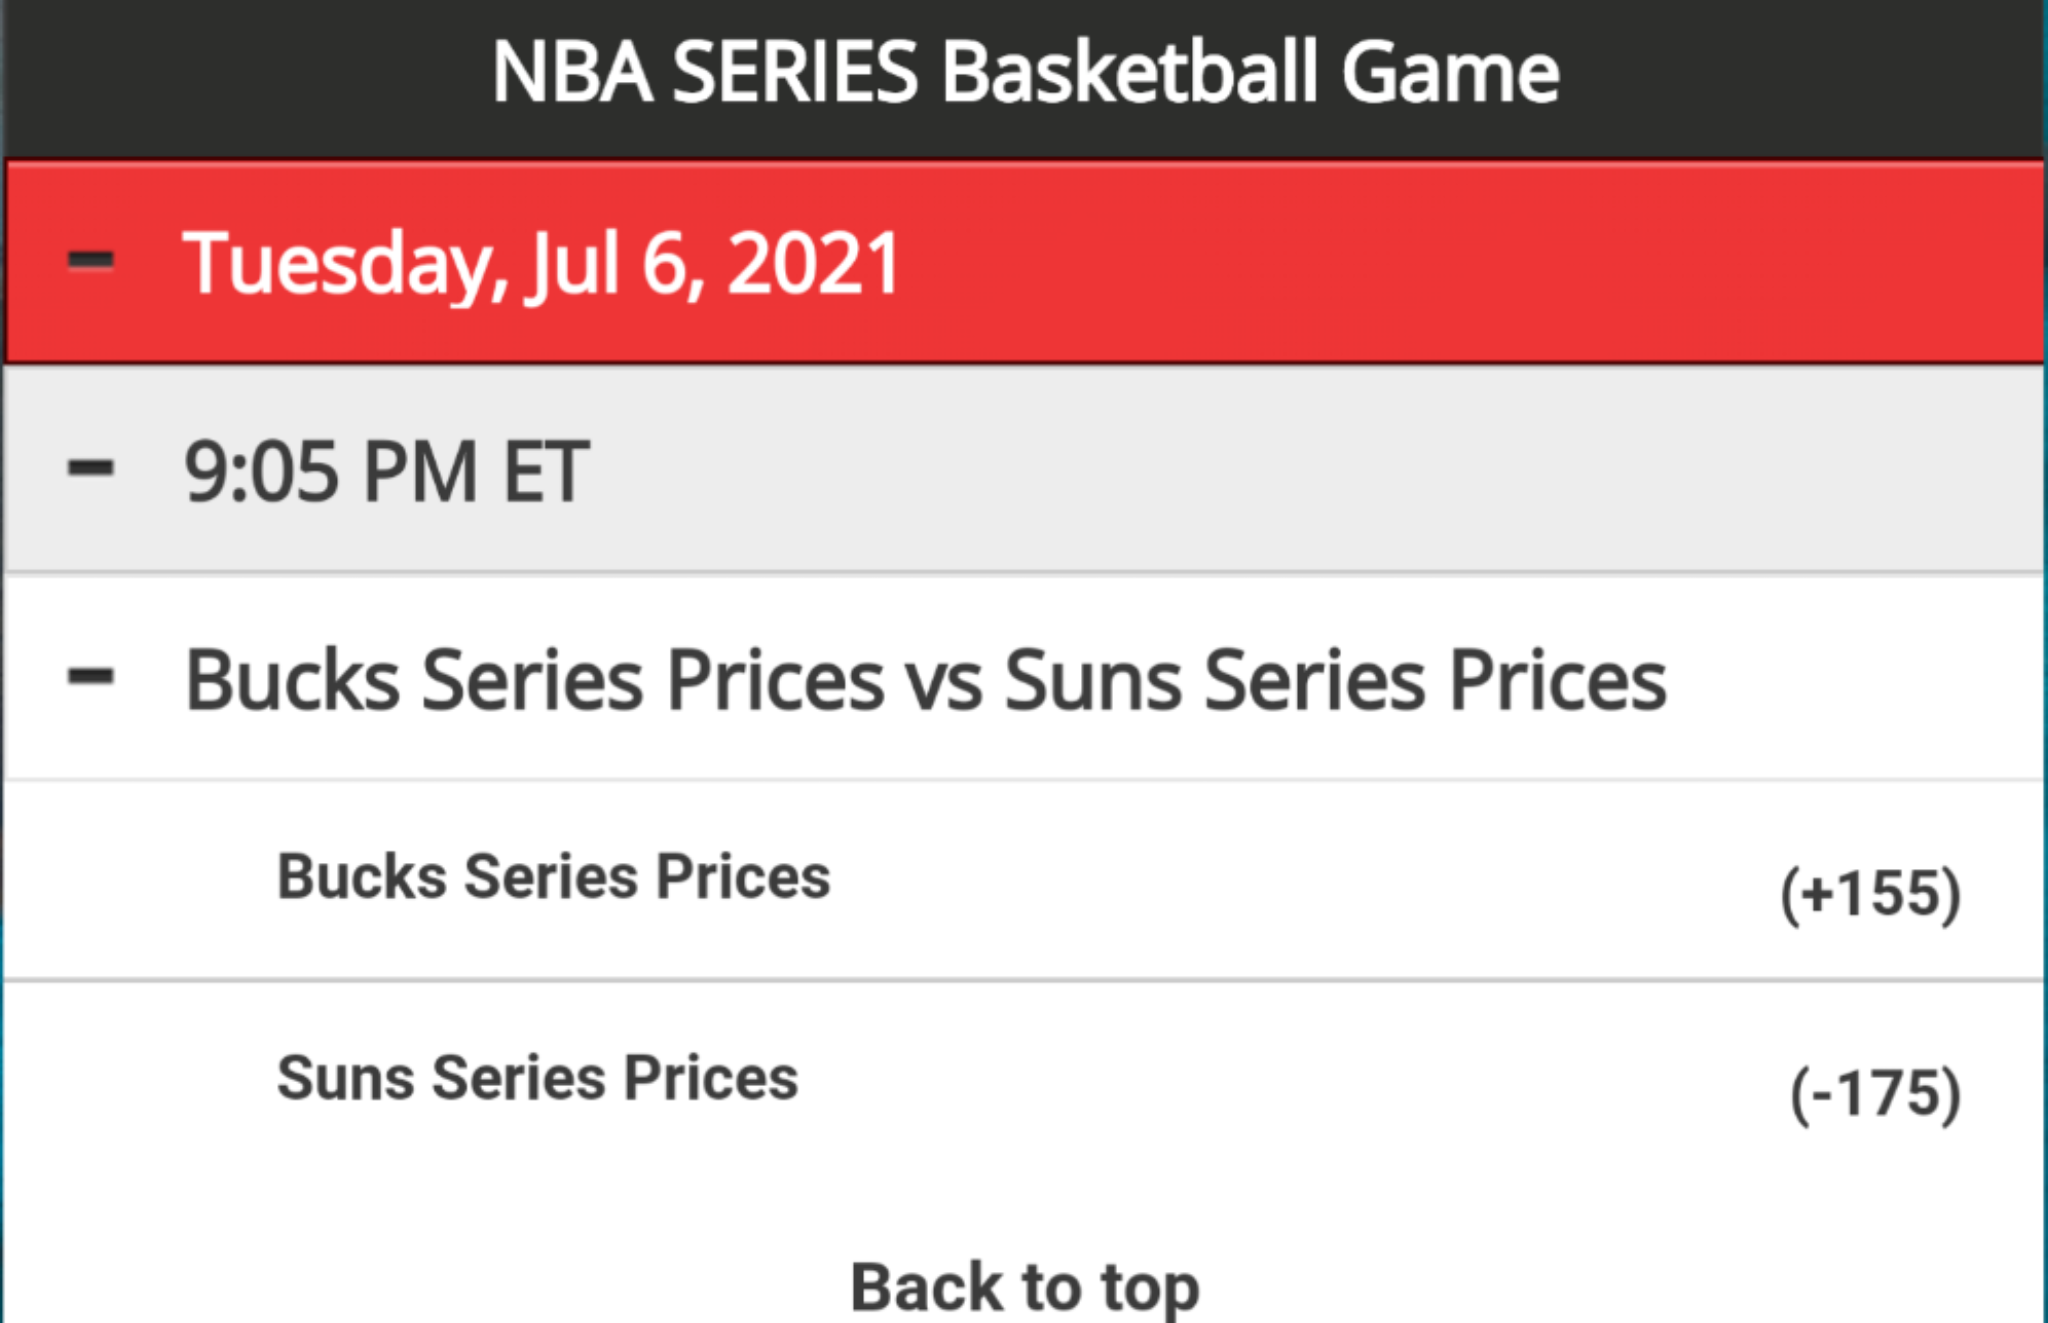Click the NBA SERIES Basketball Game header
2048x1323 pixels.
click(x=1024, y=72)
